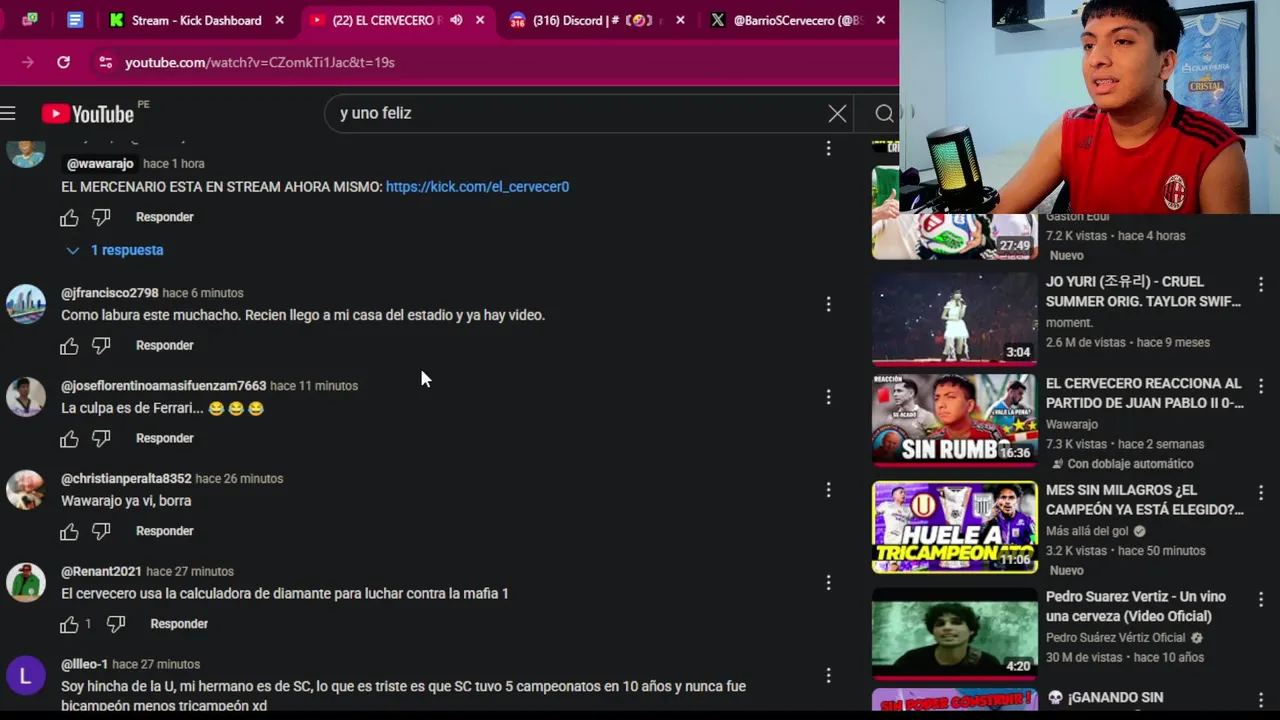Dislike @jfrancisco2798's comment
This screenshot has height=720, width=1280.
(x=101, y=346)
